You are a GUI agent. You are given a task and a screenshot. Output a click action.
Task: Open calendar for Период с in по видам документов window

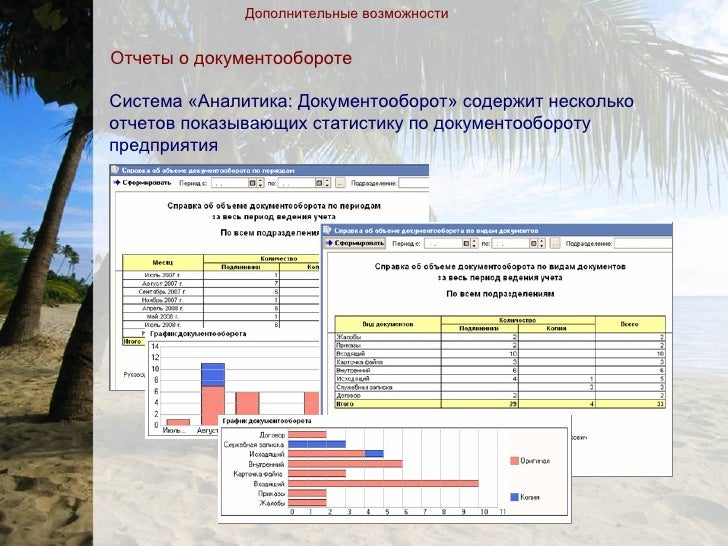click(x=466, y=243)
